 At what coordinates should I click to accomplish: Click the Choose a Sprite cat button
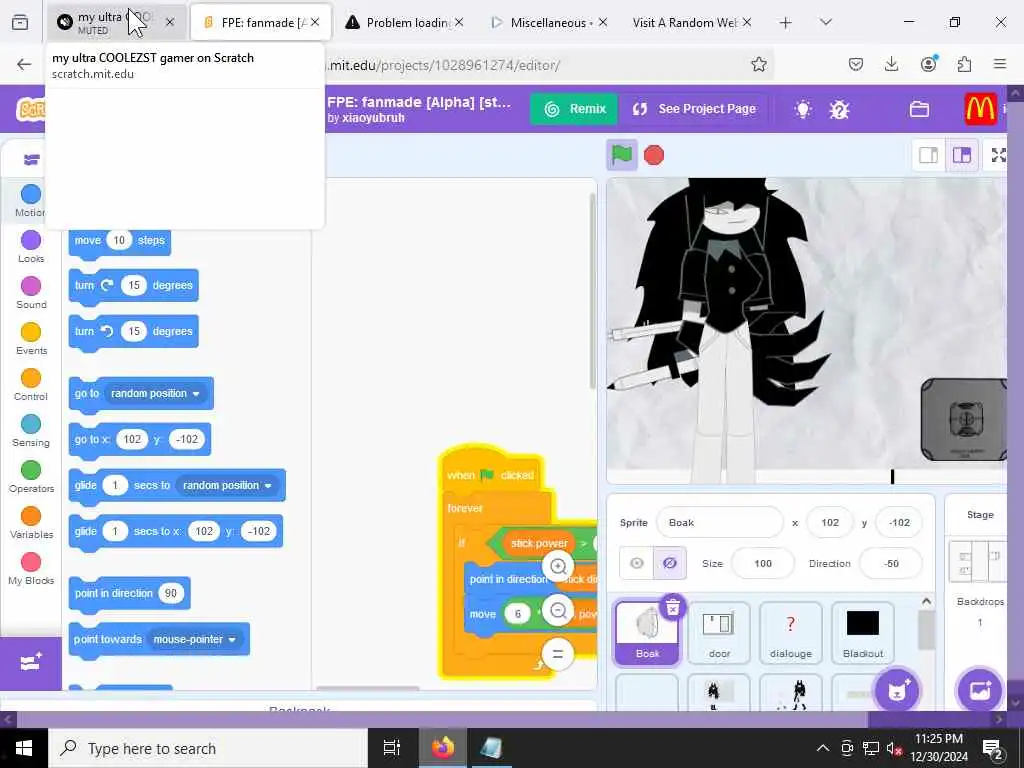tap(897, 690)
